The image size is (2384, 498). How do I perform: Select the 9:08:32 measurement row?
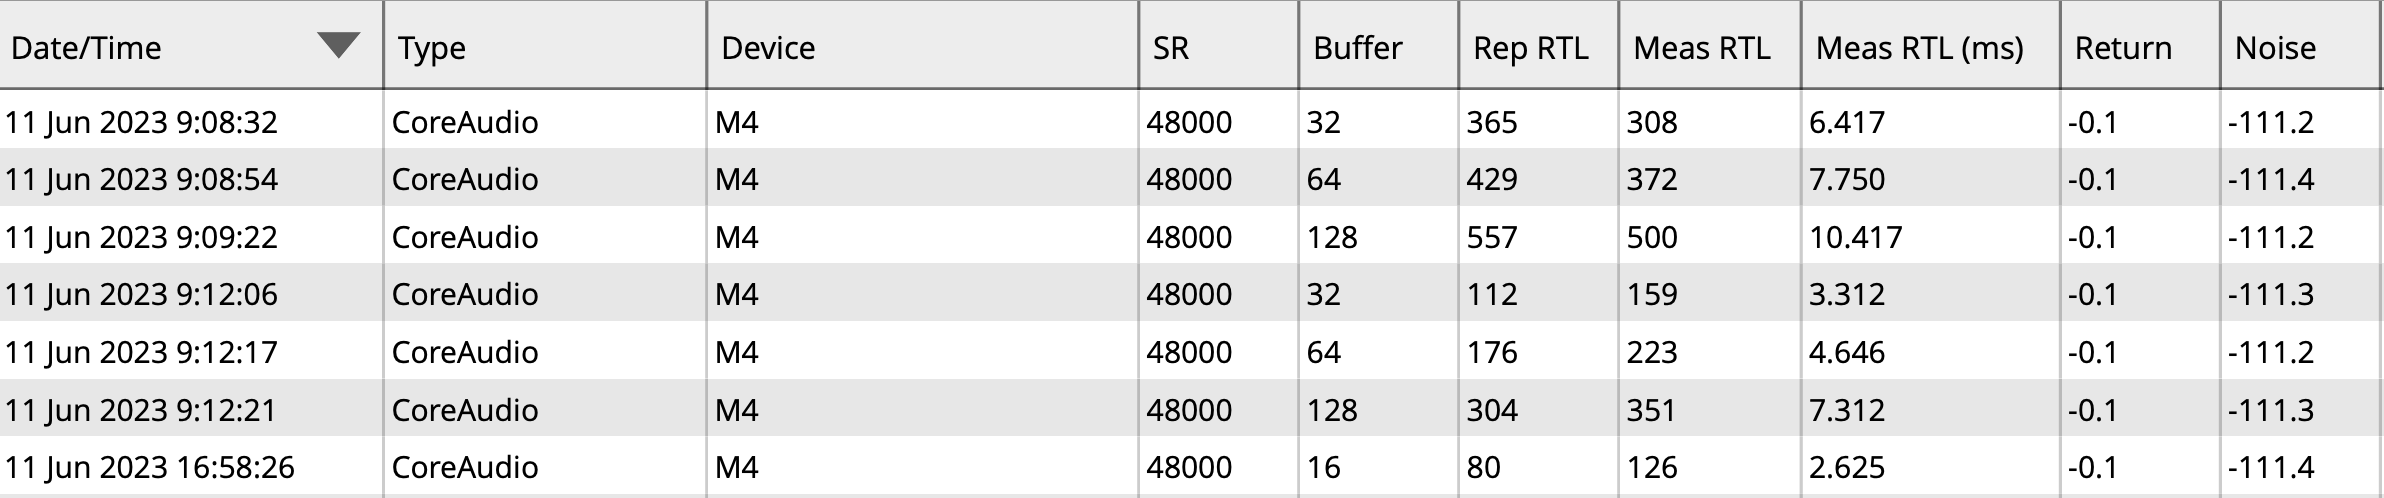[141, 122]
